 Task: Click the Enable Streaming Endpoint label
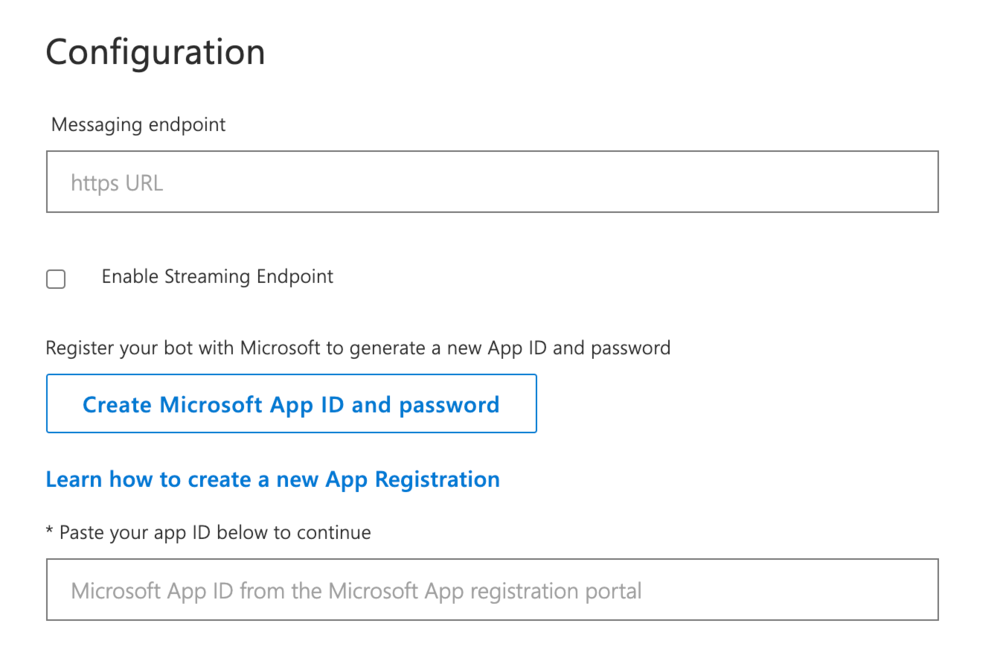(217, 277)
